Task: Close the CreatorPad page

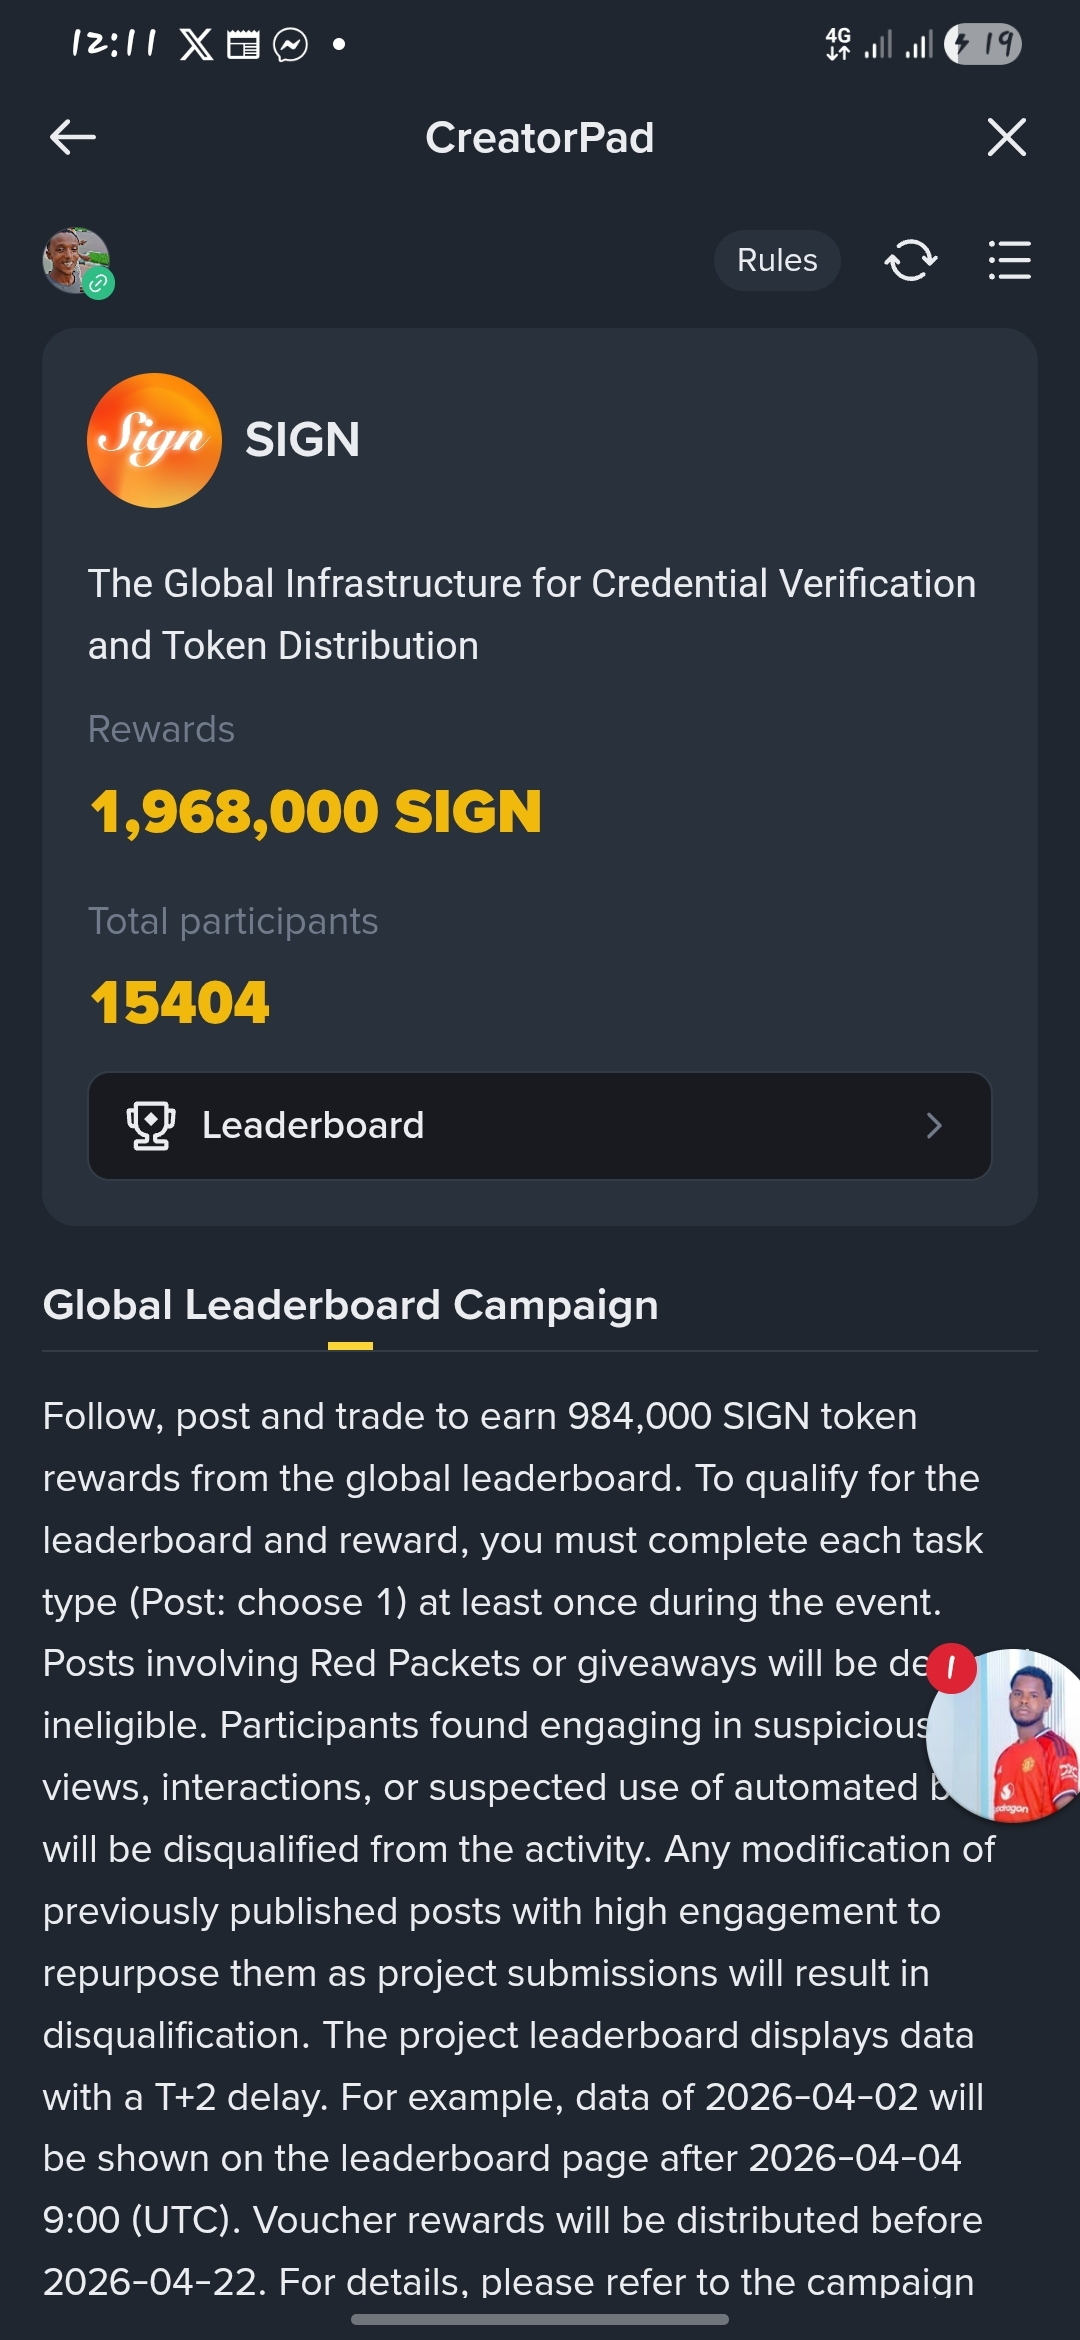Action: 1006,137
